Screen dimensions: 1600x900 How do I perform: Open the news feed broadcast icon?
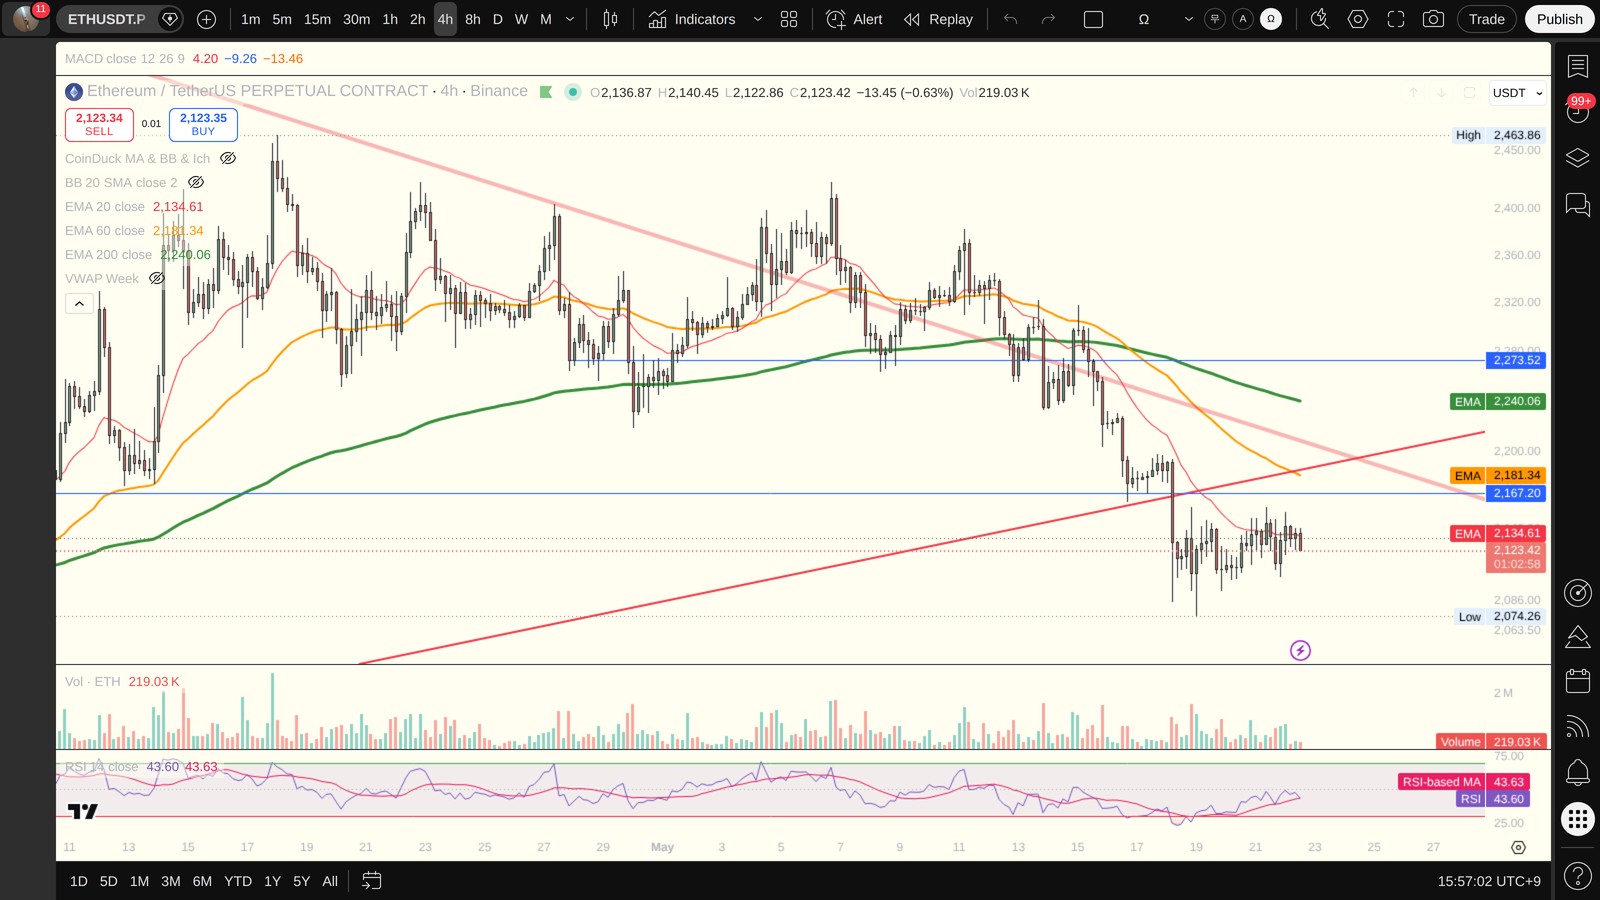point(1577,726)
